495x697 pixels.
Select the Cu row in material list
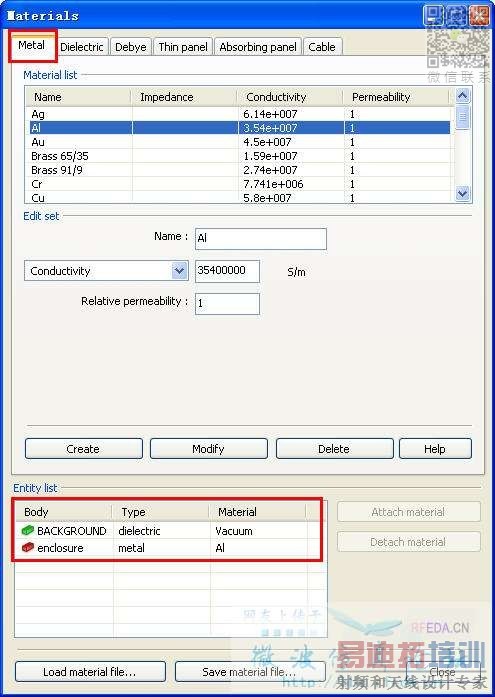point(240,197)
